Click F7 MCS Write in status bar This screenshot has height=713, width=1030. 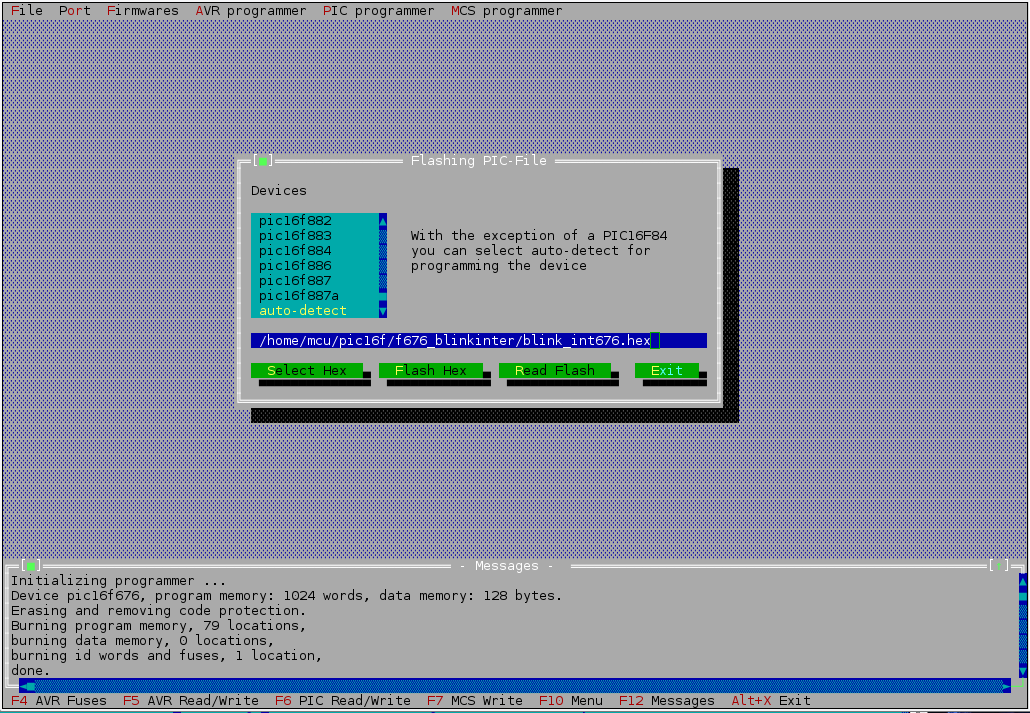pyautogui.click(x=475, y=701)
